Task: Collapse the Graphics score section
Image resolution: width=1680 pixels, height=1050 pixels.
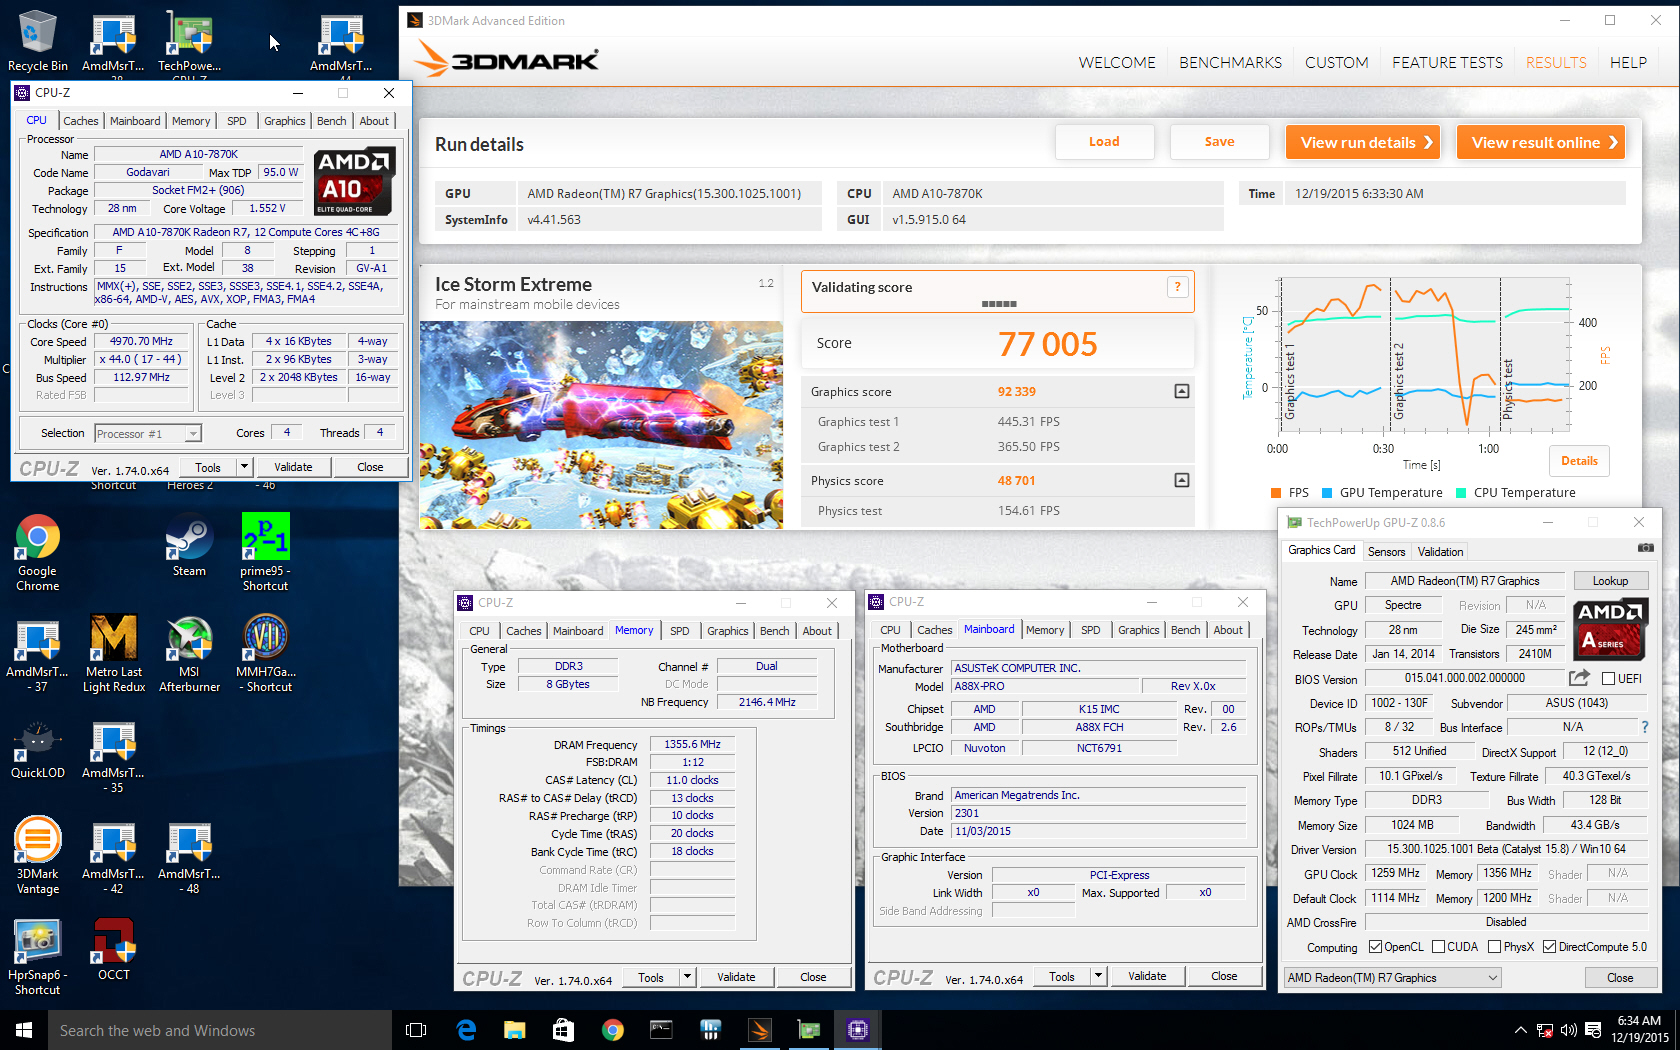Action: pos(1182,391)
